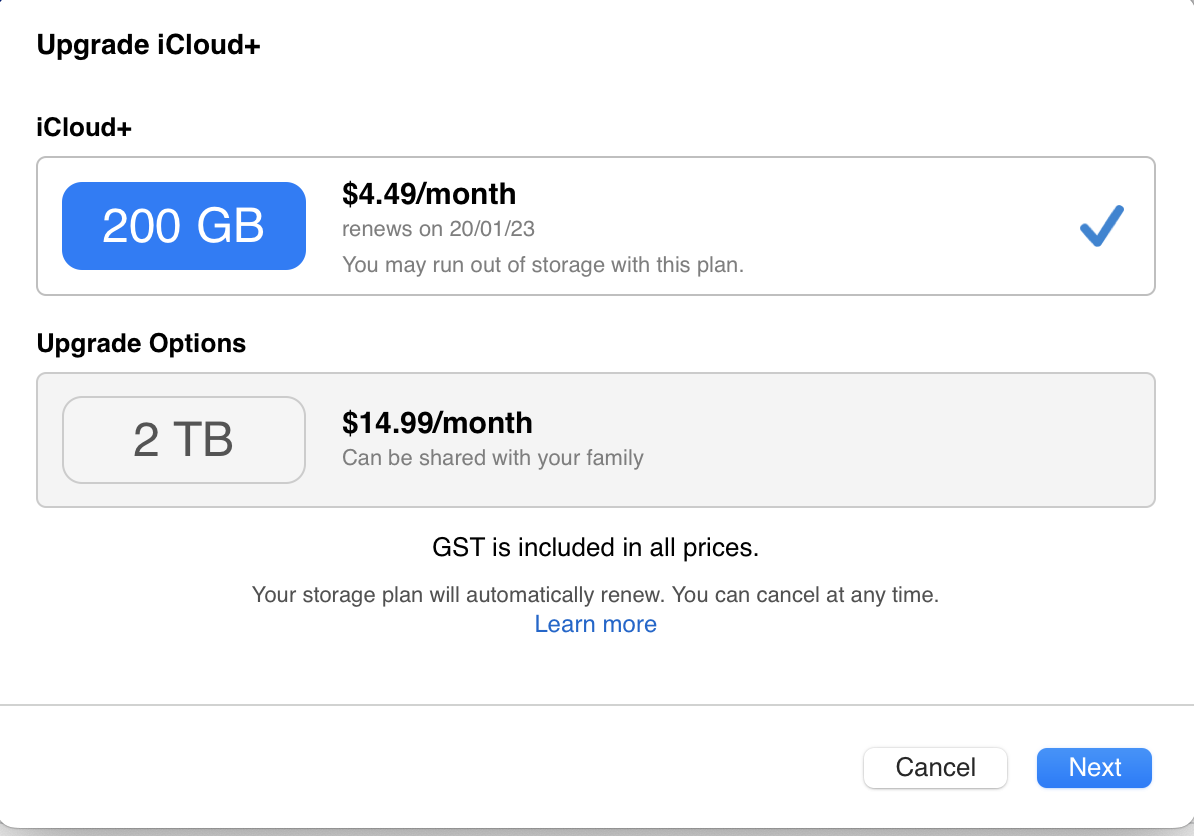Click the "renews on 20/01/23" text
Image resolution: width=1194 pixels, height=836 pixels.
(x=438, y=229)
